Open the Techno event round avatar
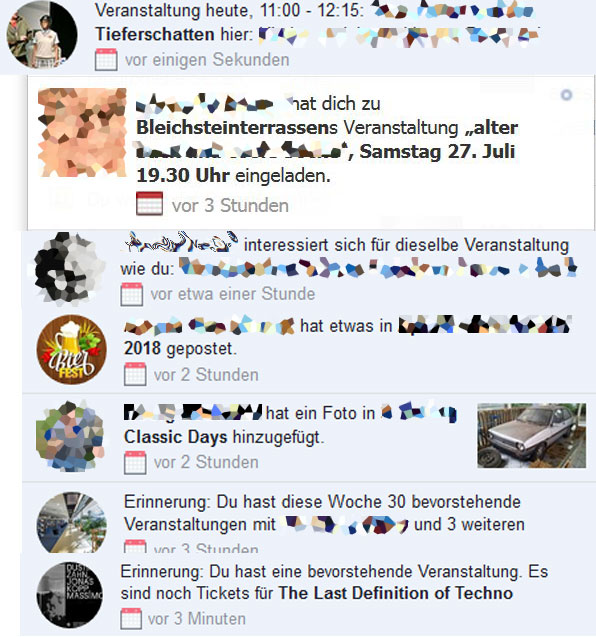 coord(70,595)
